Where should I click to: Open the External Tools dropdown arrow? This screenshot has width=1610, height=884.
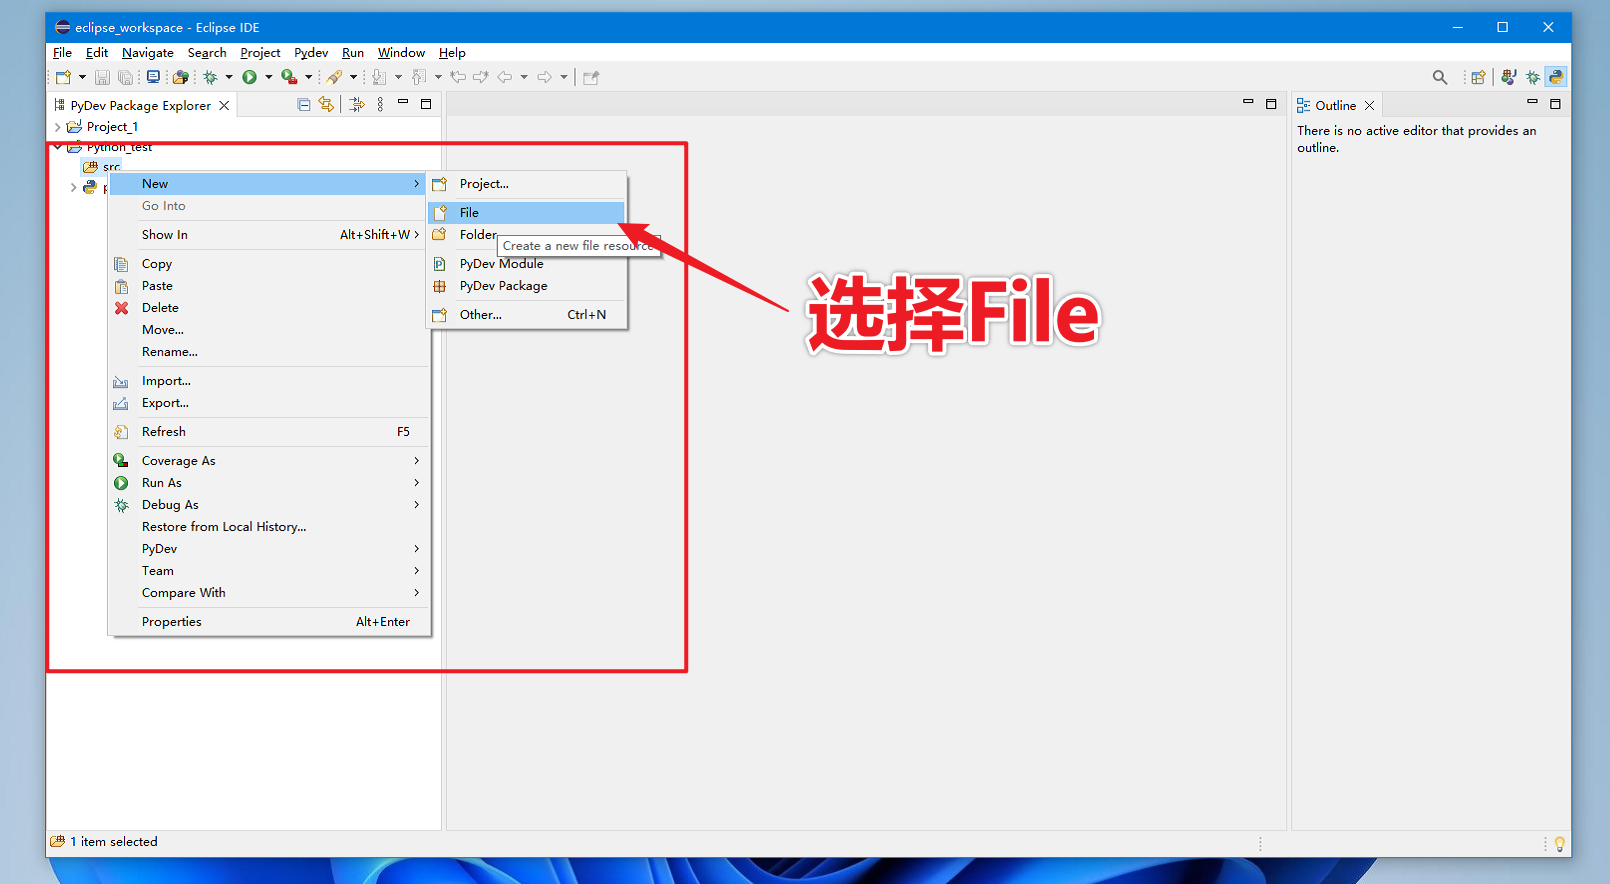click(308, 77)
